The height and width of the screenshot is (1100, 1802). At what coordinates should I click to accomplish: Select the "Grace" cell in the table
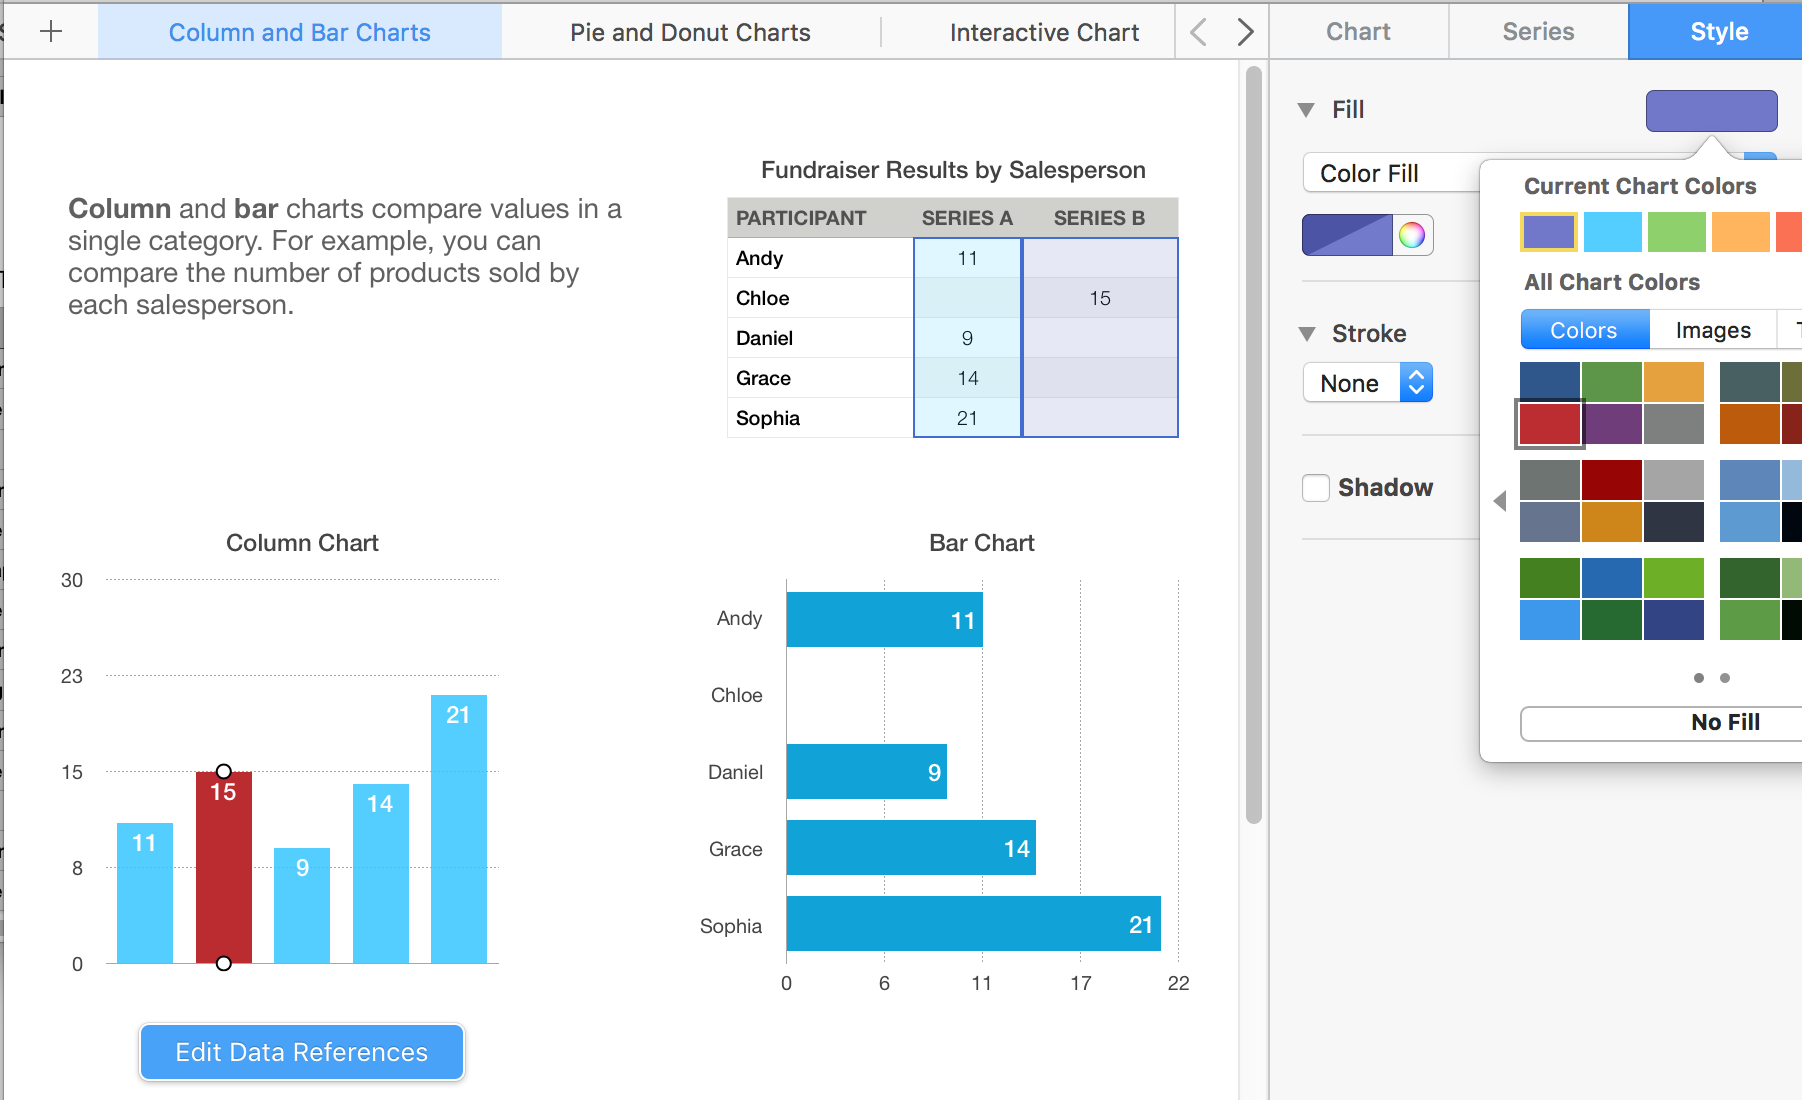pos(821,378)
